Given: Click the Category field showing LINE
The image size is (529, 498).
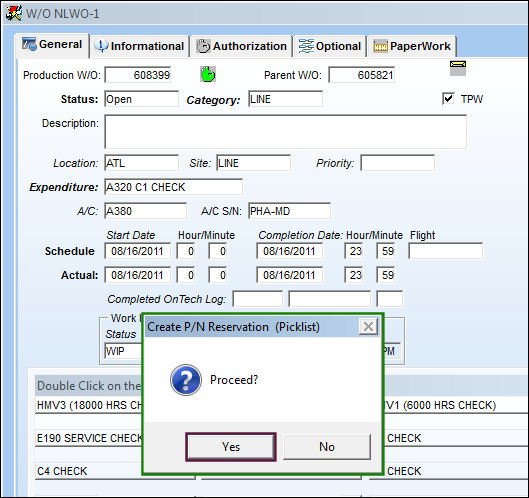Looking at the screenshot, I should point(285,99).
